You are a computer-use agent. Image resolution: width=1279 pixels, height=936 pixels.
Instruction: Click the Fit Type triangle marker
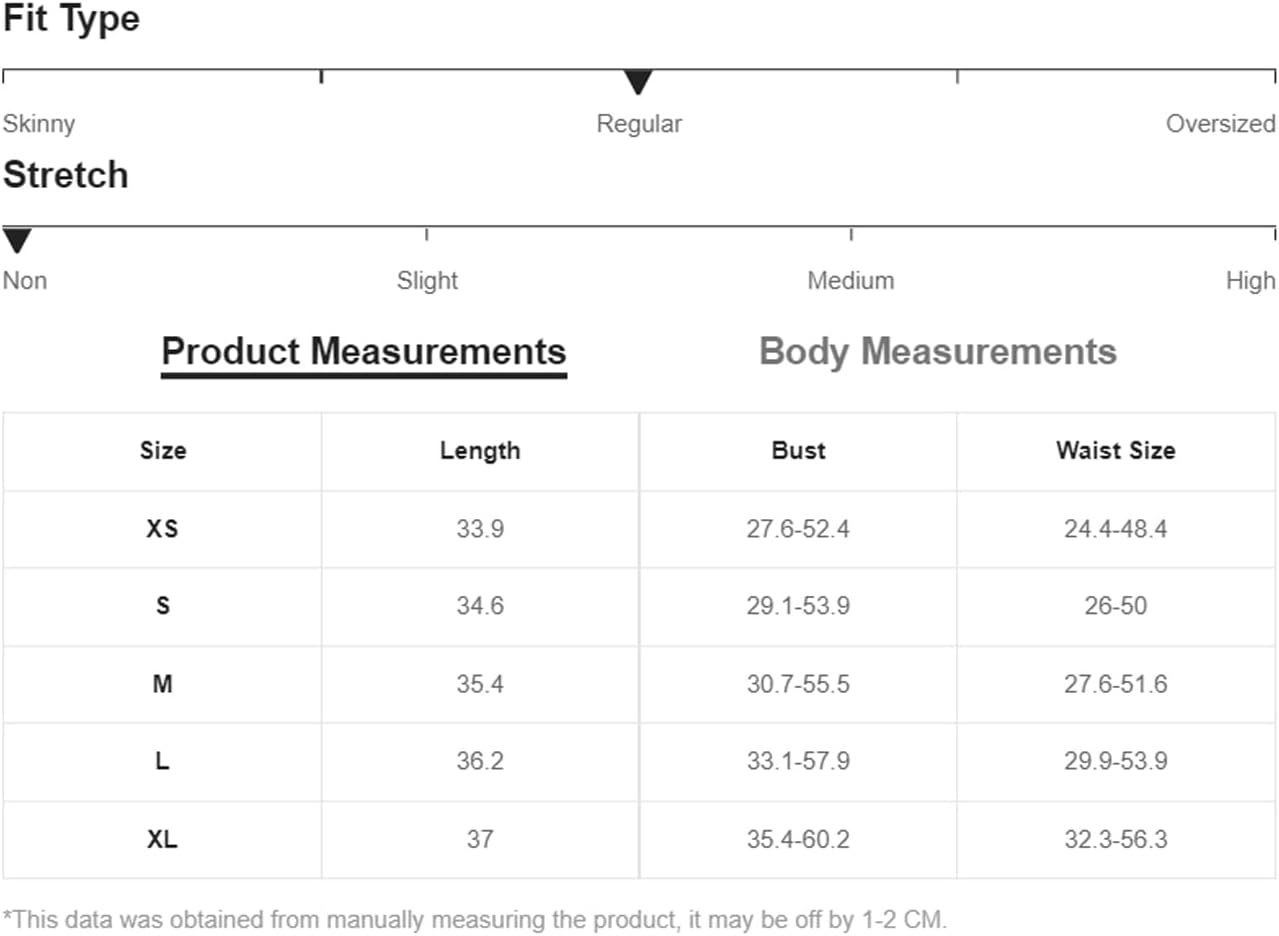(638, 82)
